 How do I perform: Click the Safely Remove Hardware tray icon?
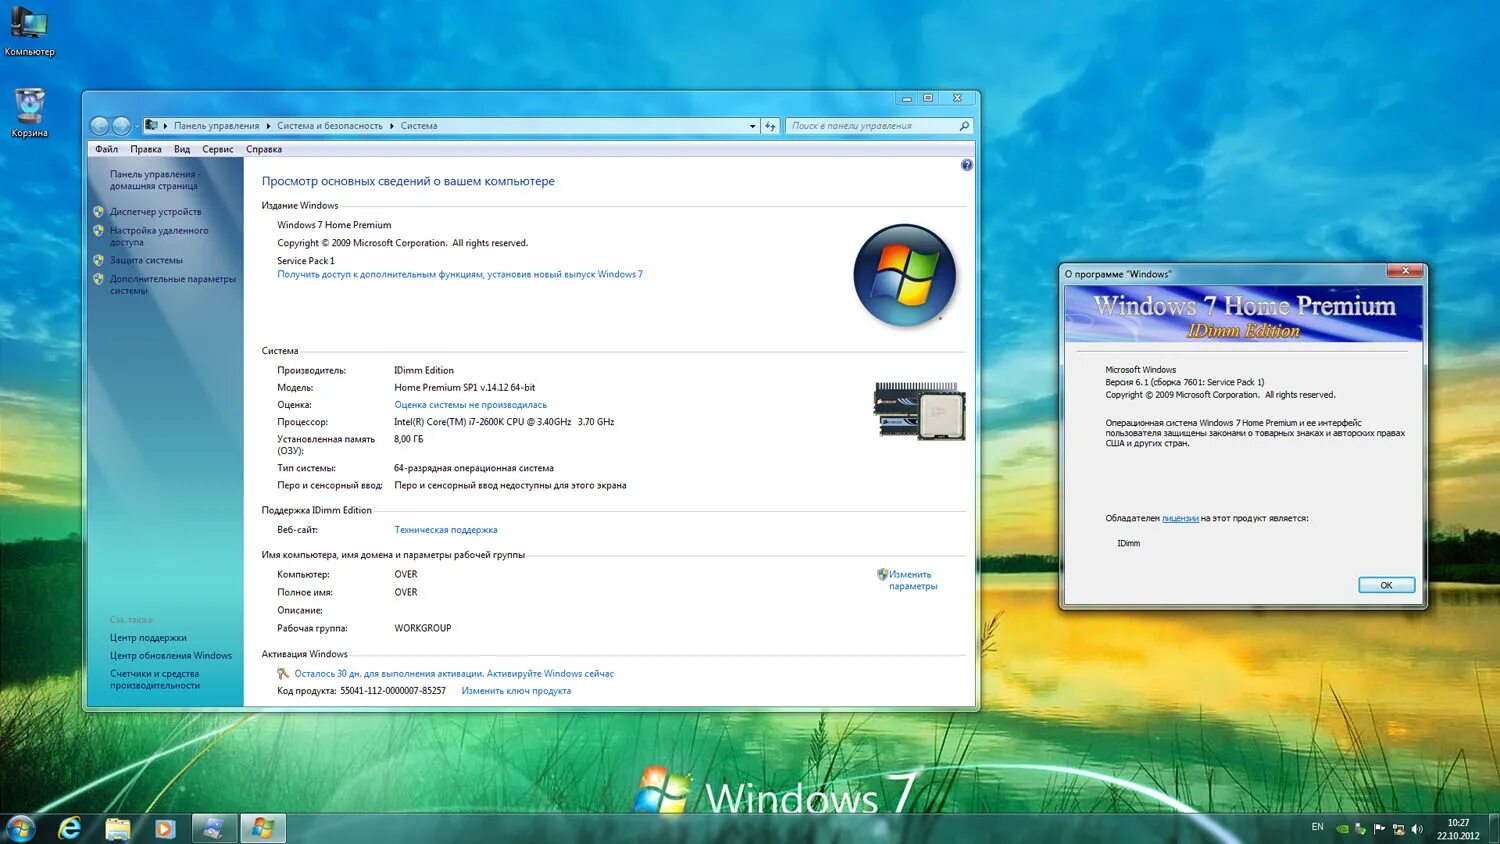pyautogui.click(x=1360, y=828)
